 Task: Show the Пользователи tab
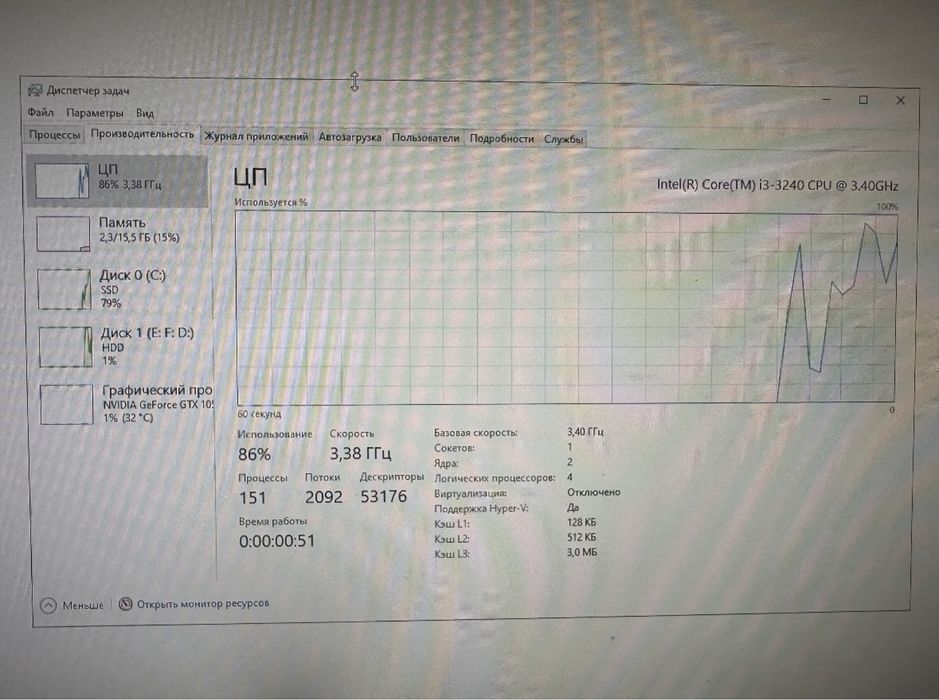pos(425,138)
